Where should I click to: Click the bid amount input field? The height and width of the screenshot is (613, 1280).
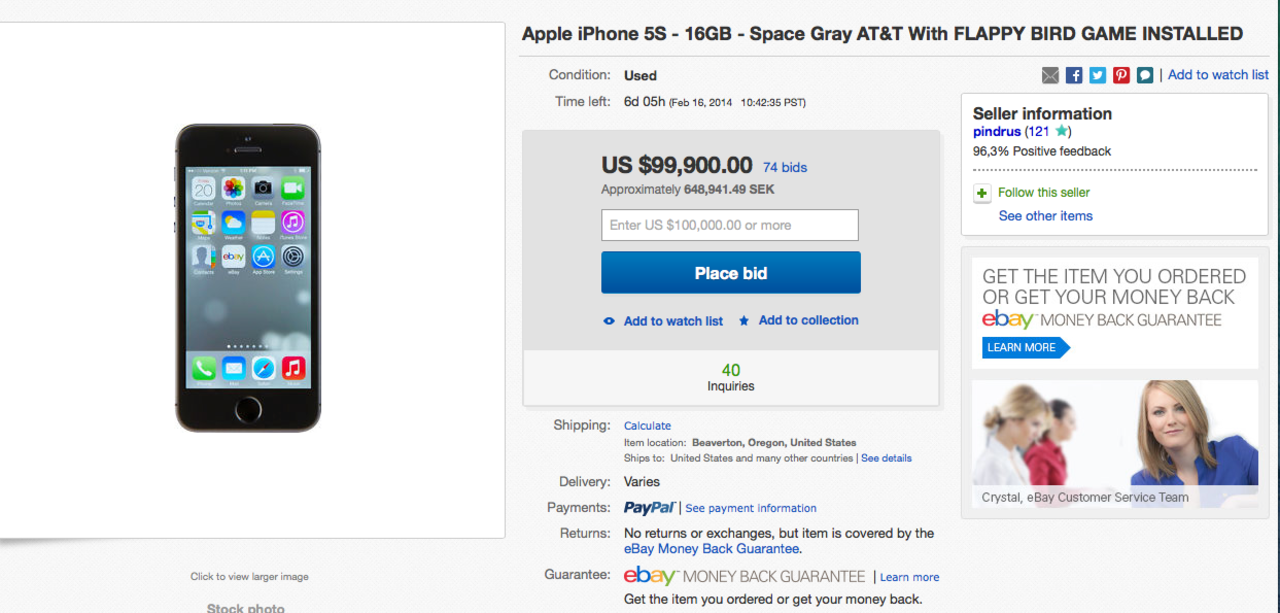point(730,225)
